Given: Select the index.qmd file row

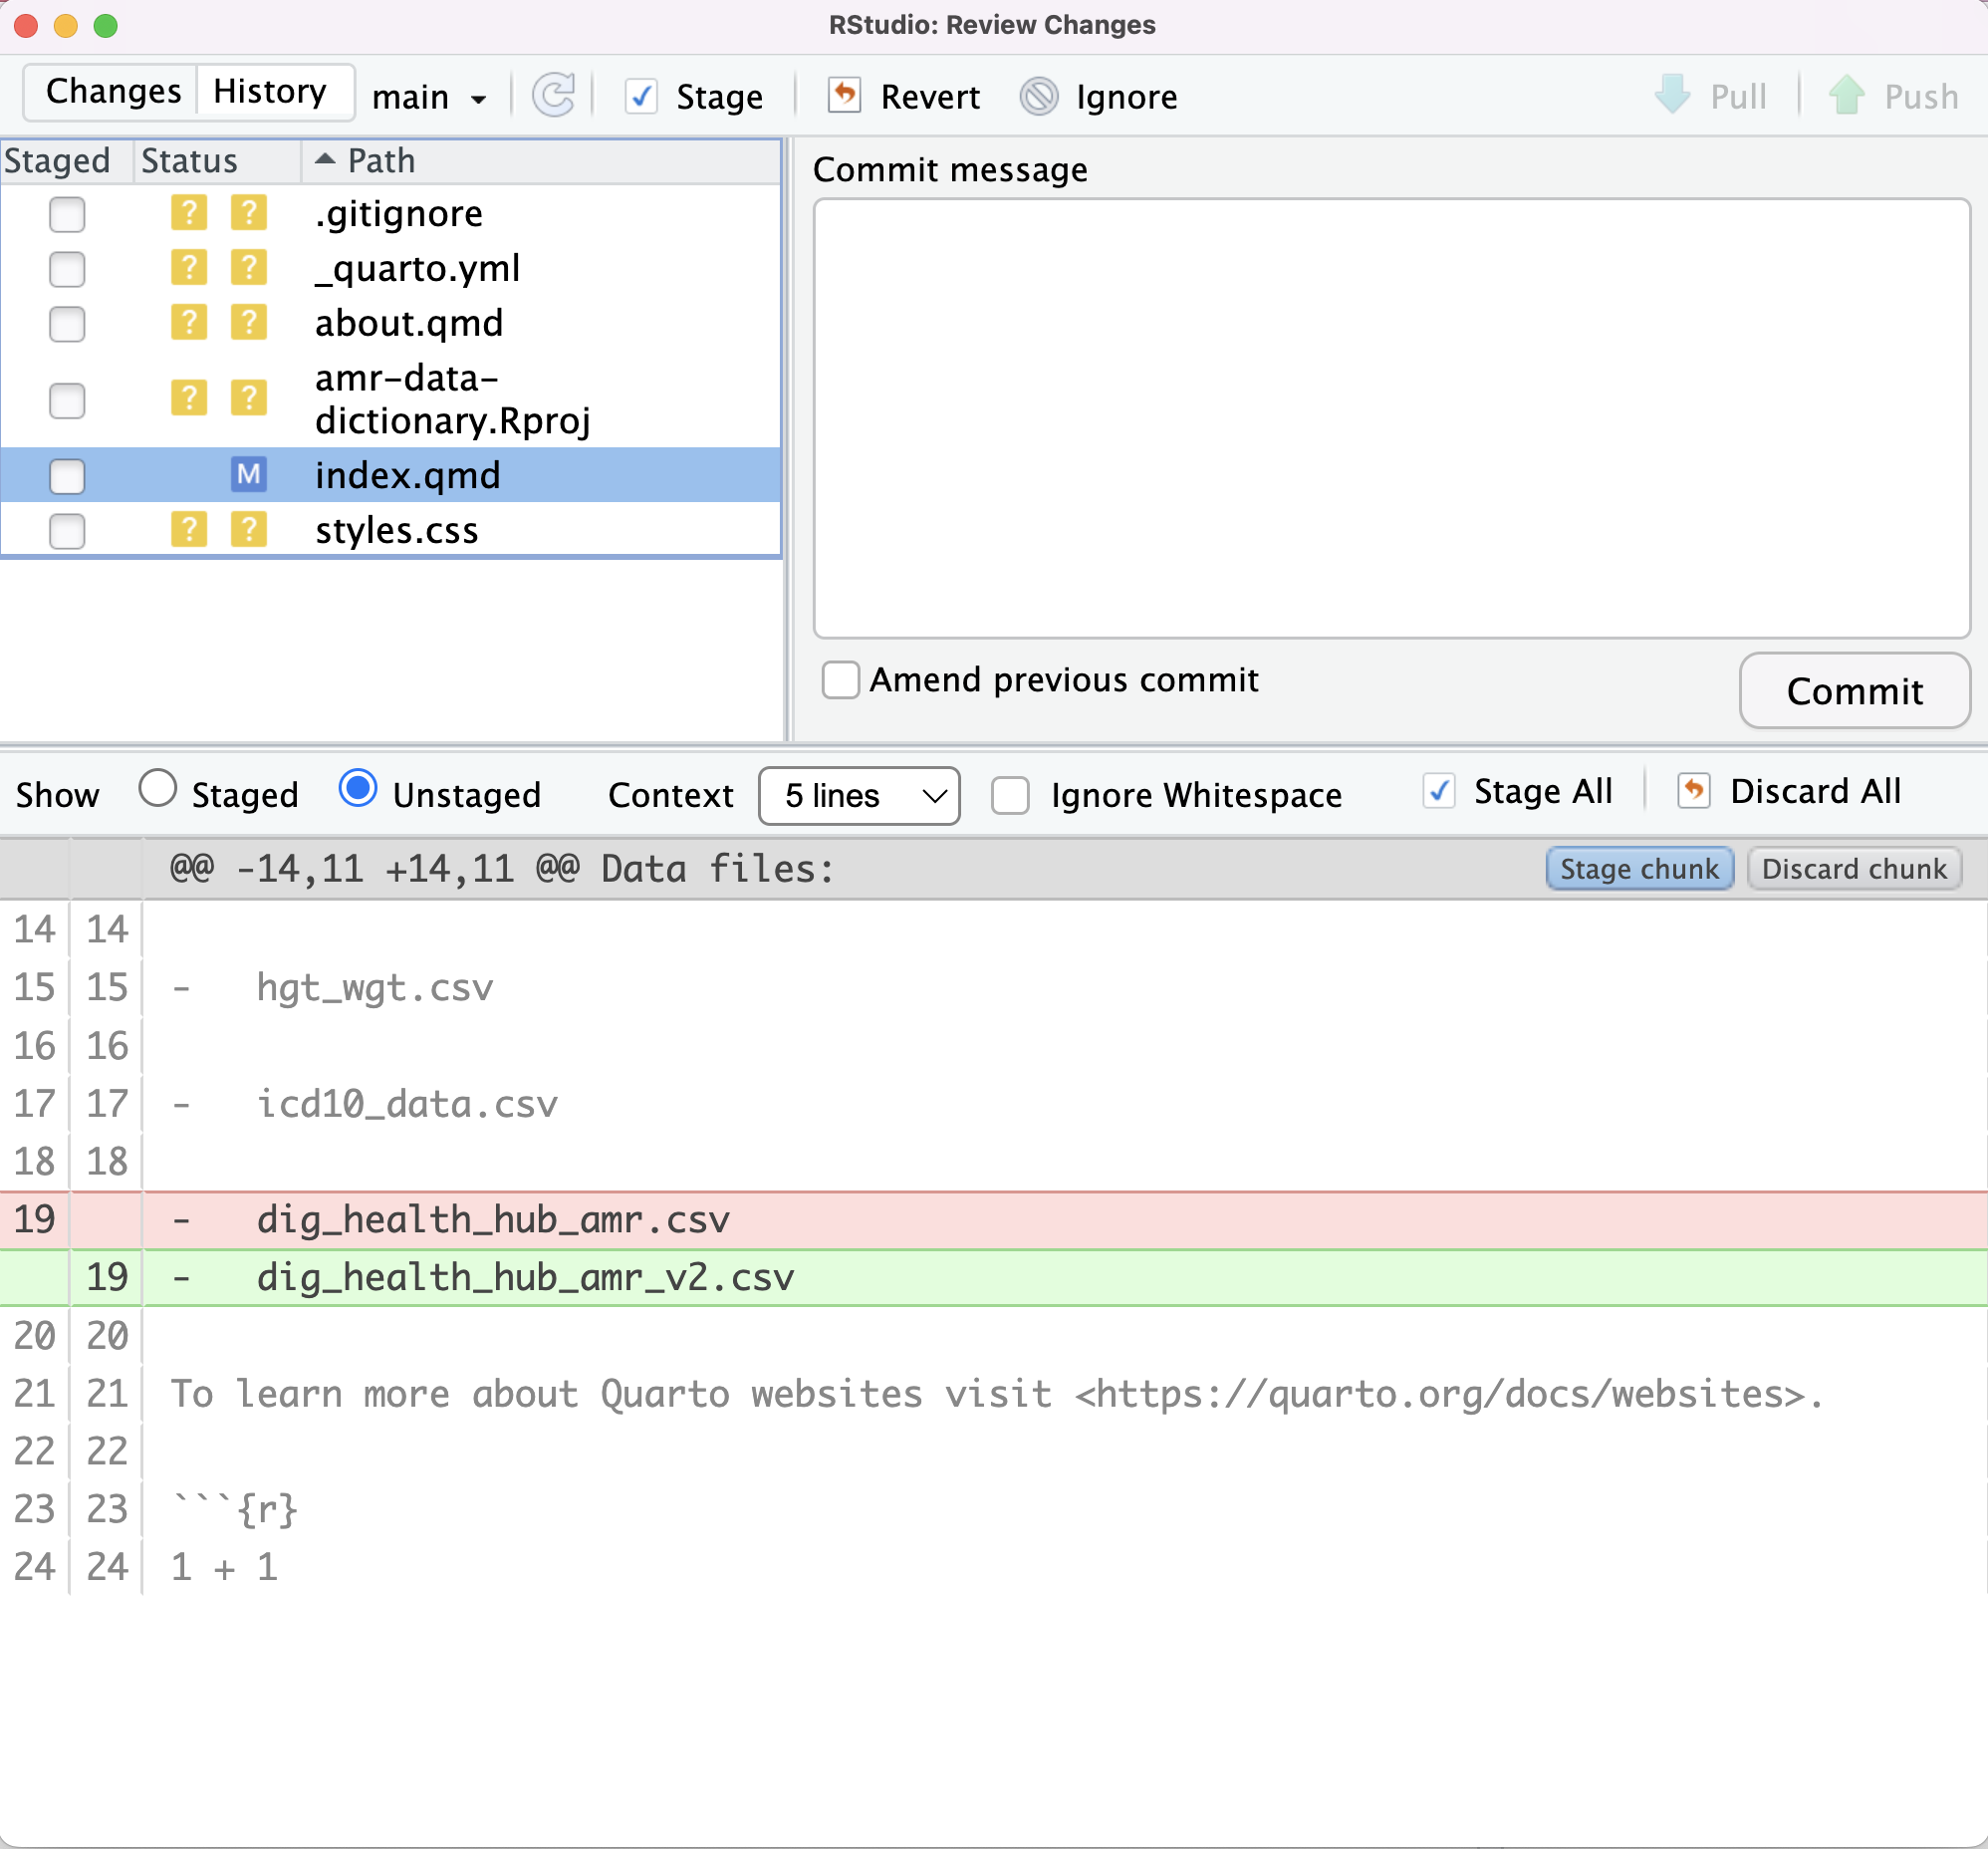Looking at the screenshot, I should point(390,476).
